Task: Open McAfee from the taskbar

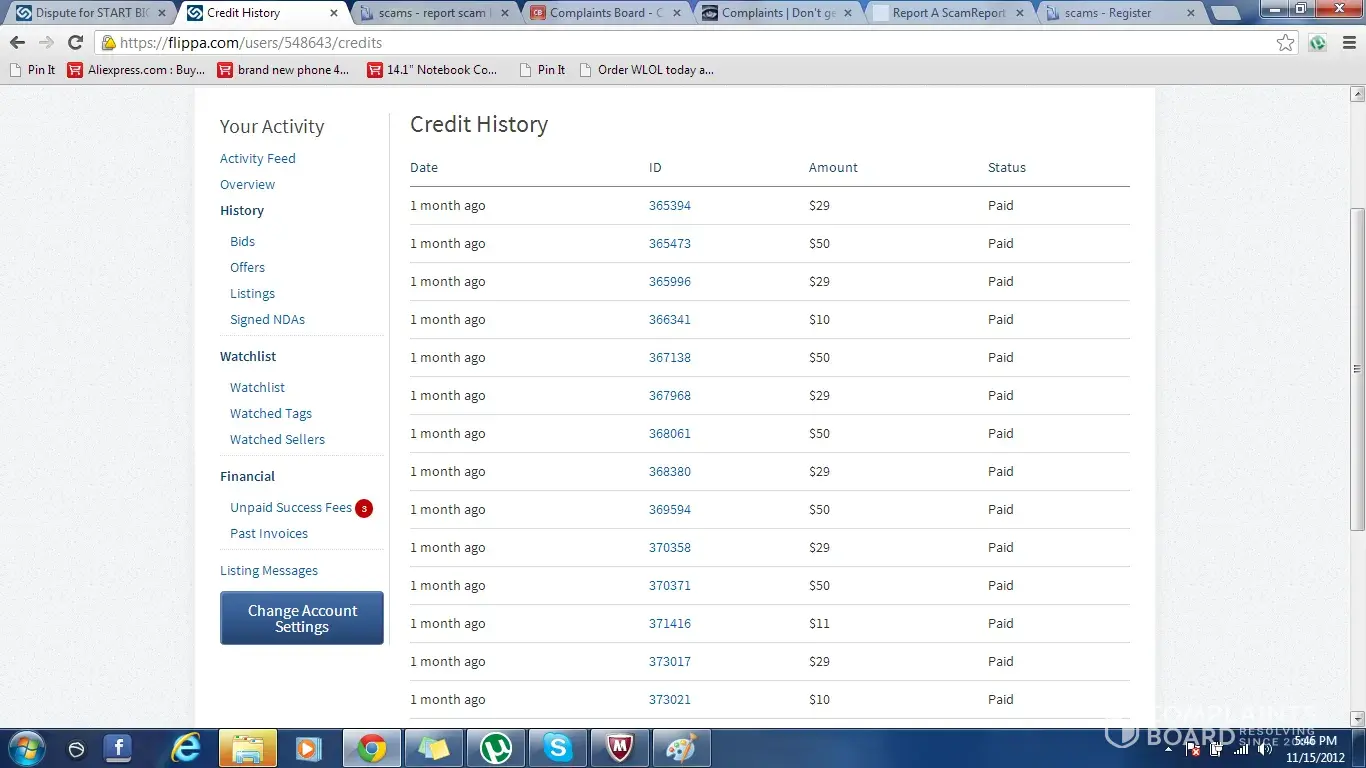Action: pyautogui.click(x=620, y=747)
